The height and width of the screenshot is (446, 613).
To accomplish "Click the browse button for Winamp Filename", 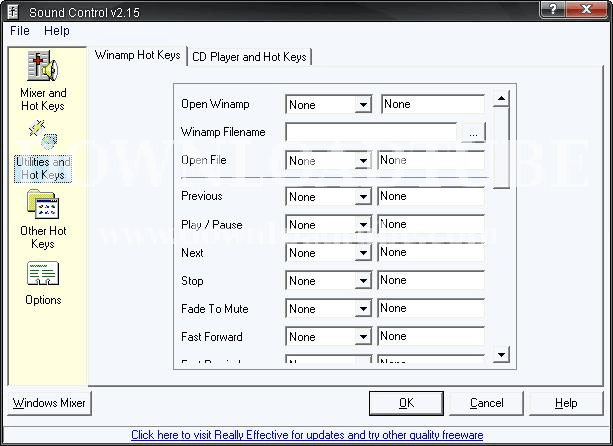I will (472, 132).
